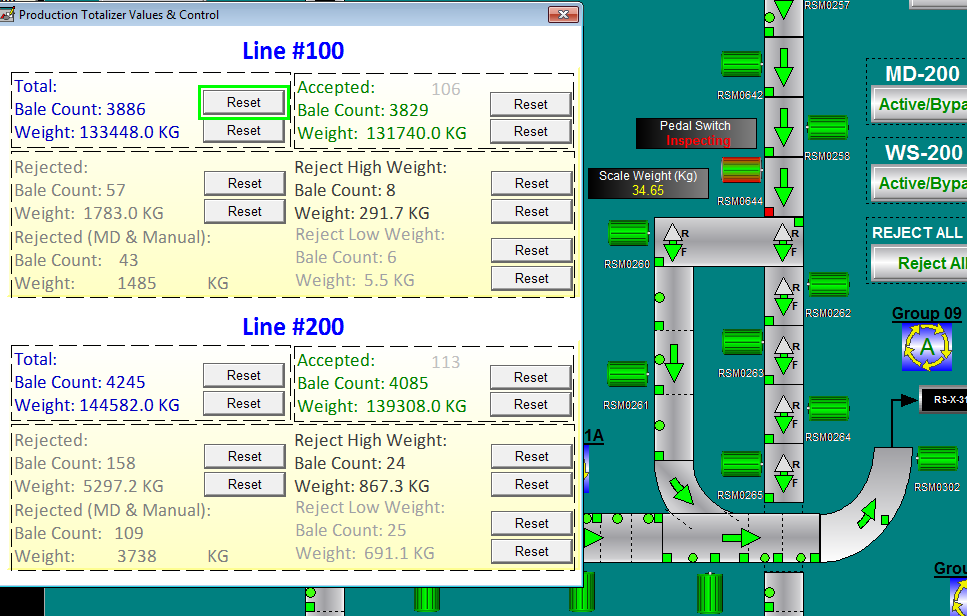Reset Line #200 Total Bale Count 4245
This screenshot has width=967, height=616.
[244, 375]
